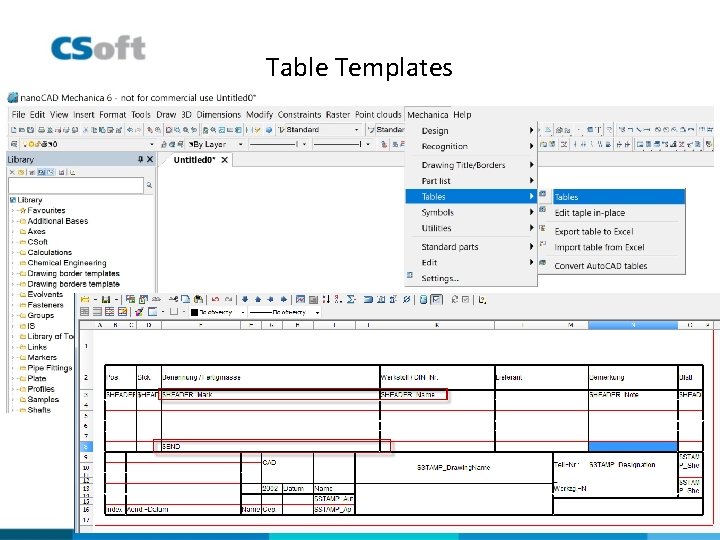This screenshot has width=720, height=540.
Task: Click the Paste icon in table editor
Action: [198, 299]
